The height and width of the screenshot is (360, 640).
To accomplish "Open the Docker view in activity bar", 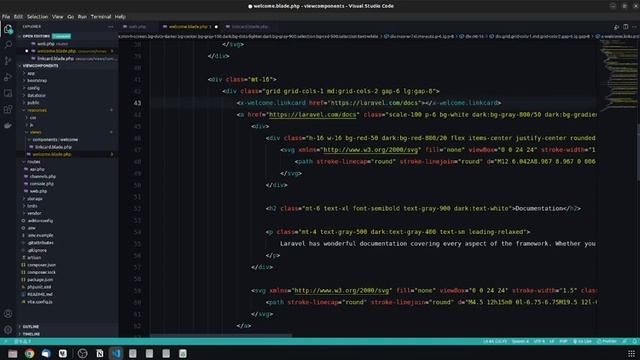I will coord(8,126).
